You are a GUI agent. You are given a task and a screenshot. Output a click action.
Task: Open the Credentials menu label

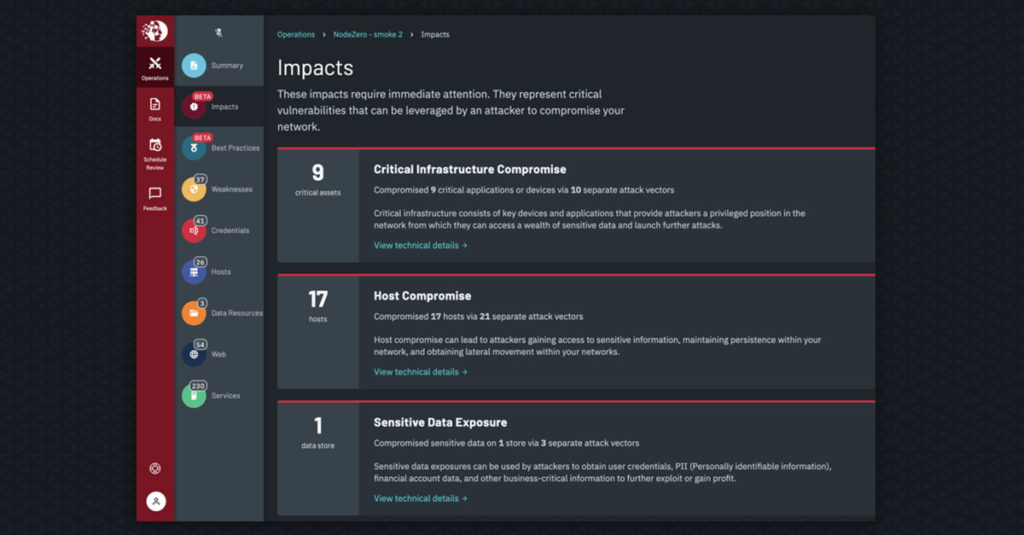coord(230,231)
